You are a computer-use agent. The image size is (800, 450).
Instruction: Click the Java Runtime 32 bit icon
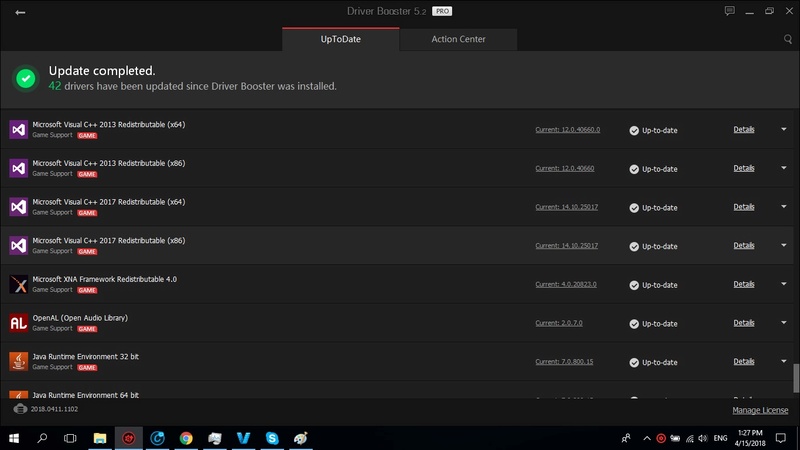[18, 361]
